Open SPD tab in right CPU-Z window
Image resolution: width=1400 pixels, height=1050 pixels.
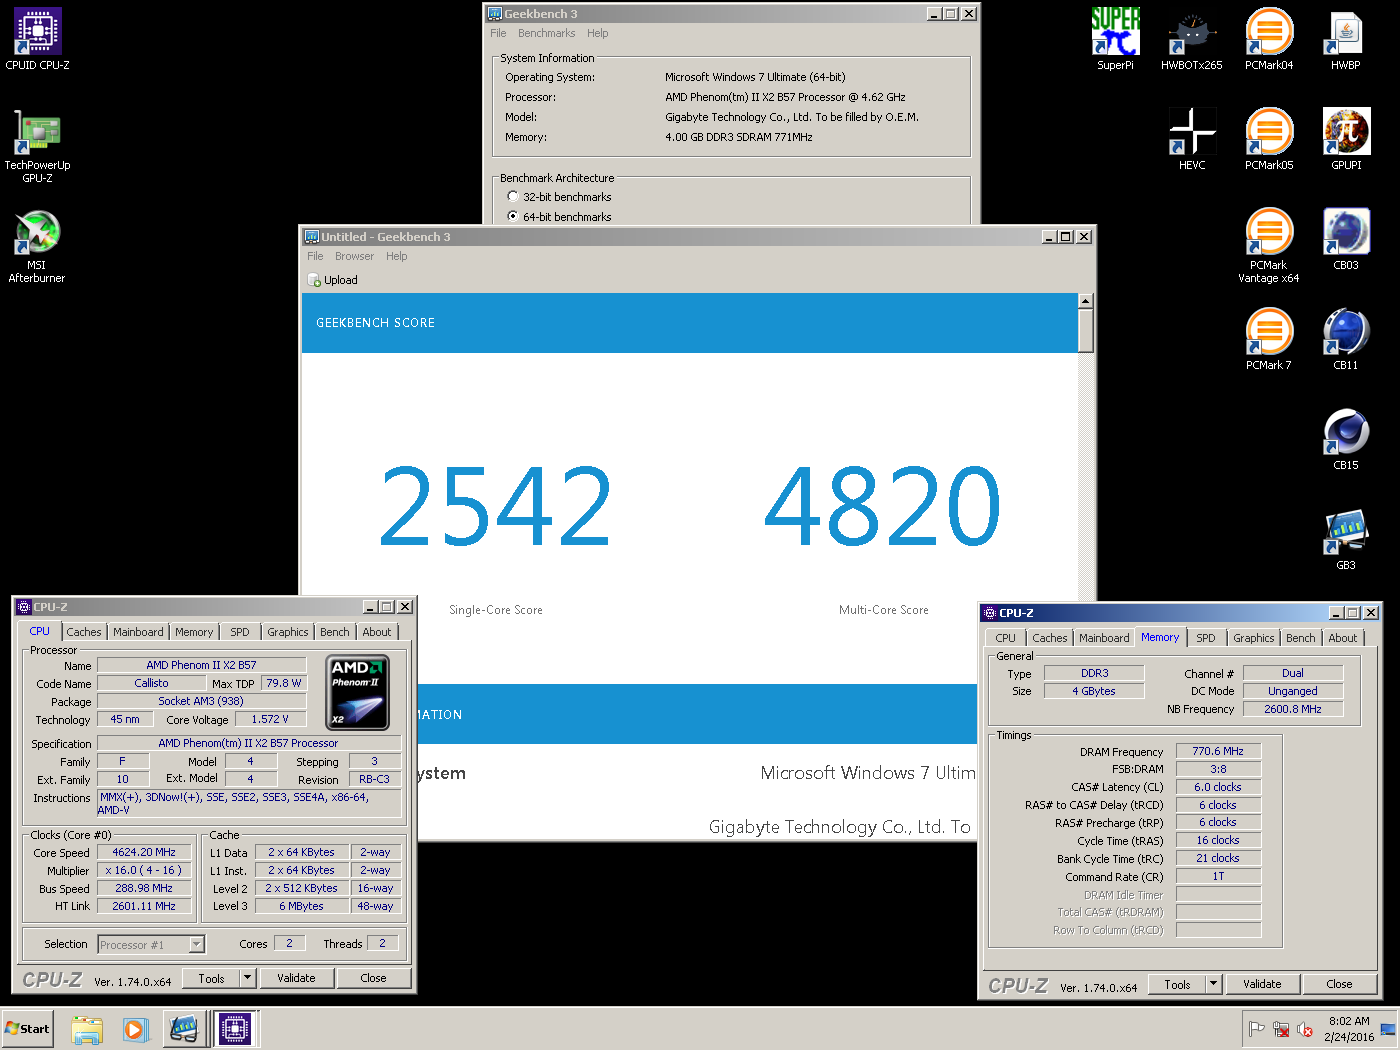click(x=1206, y=638)
